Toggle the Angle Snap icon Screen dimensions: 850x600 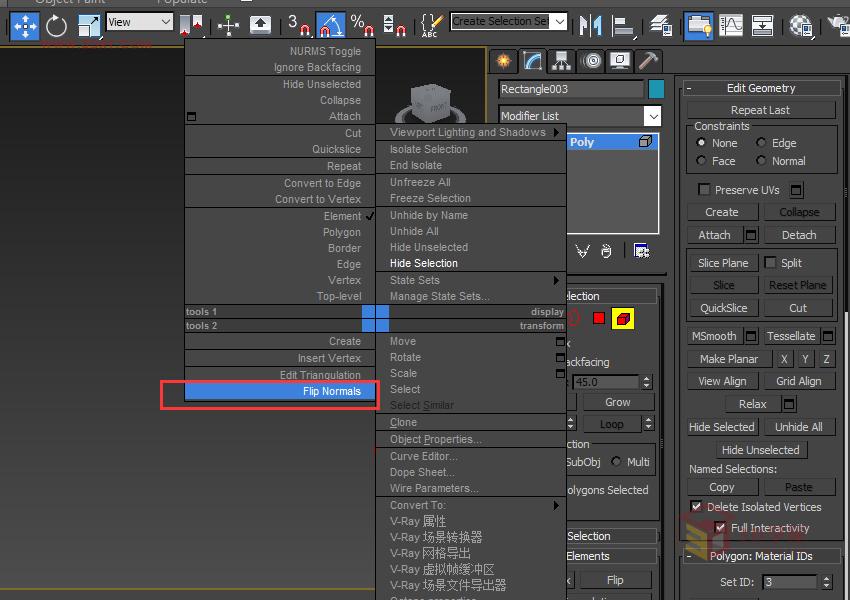pos(331,25)
